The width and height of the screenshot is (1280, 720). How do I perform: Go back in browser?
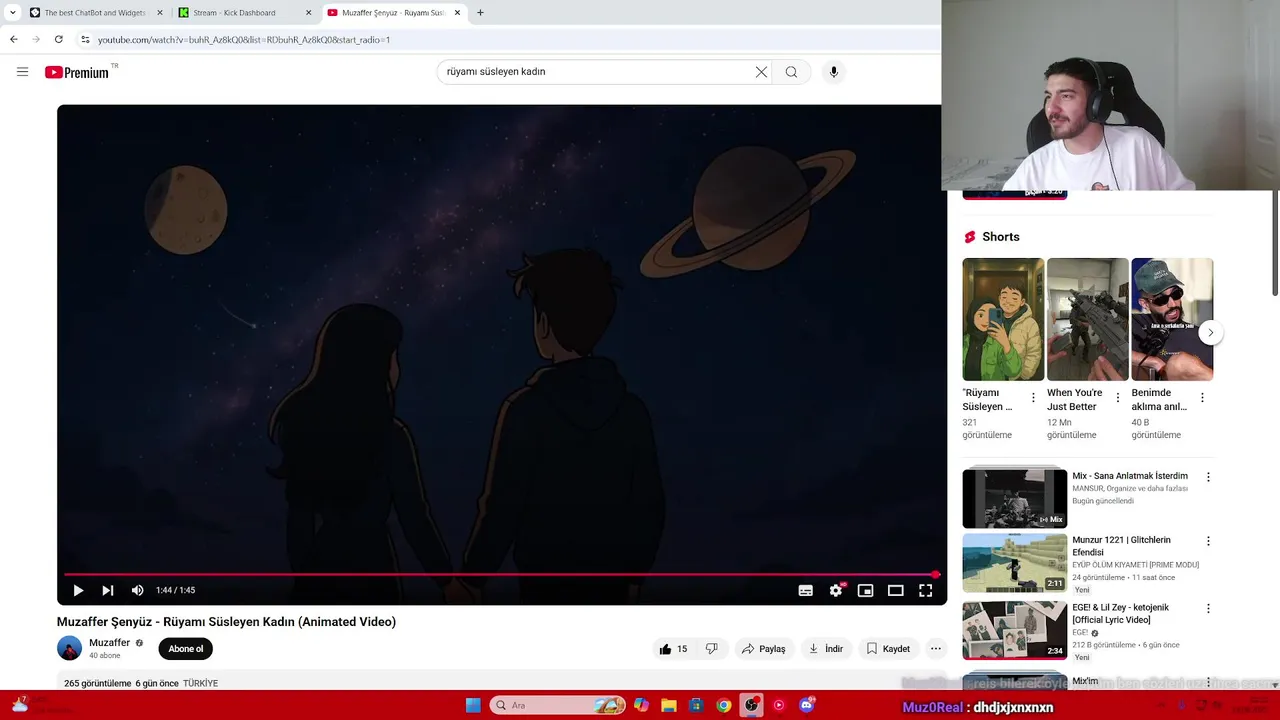pos(13,39)
